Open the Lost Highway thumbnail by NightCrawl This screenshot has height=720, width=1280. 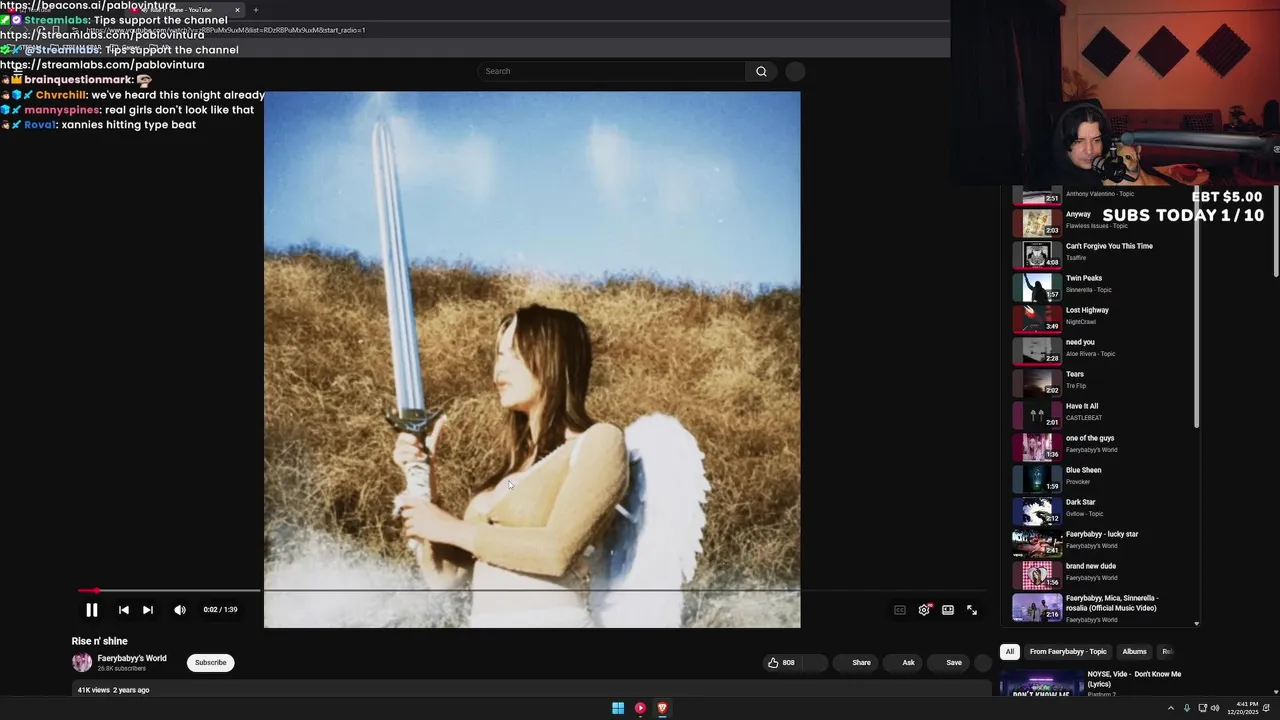(x=1037, y=318)
